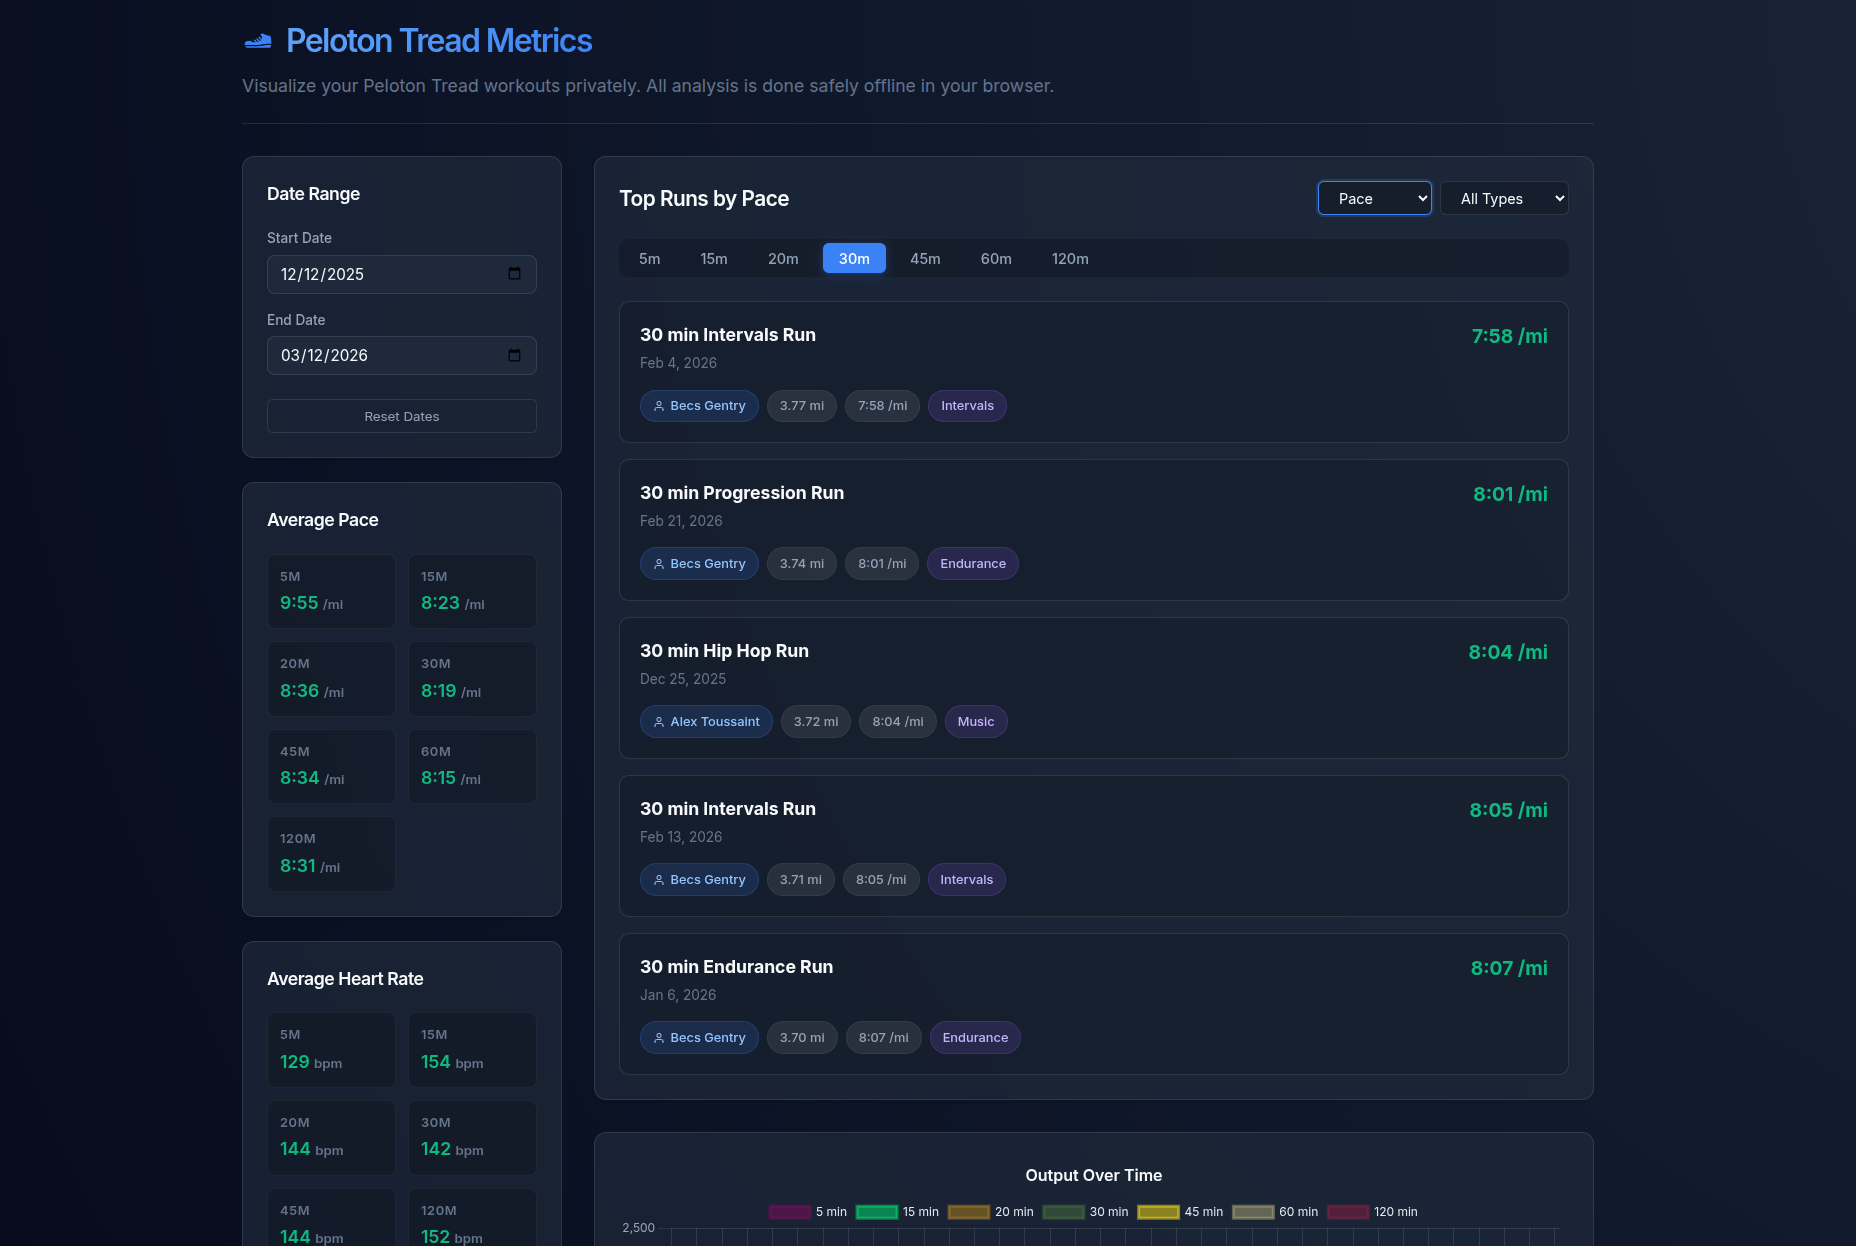Click the 5M average pace tile 9:55

(x=331, y=591)
